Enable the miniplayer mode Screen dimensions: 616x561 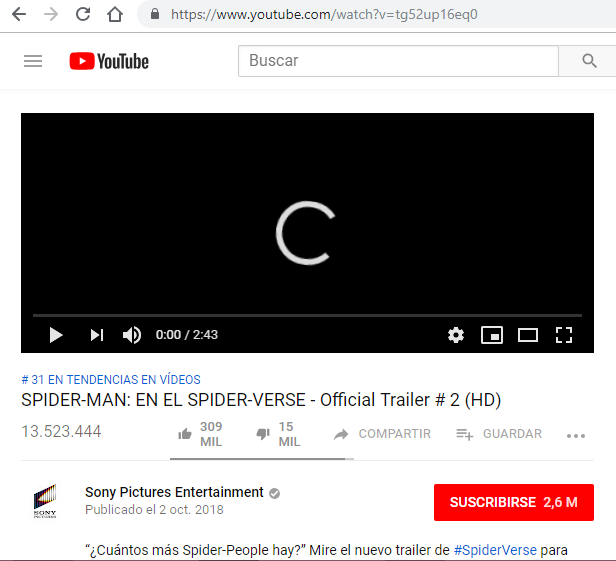pos(492,335)
